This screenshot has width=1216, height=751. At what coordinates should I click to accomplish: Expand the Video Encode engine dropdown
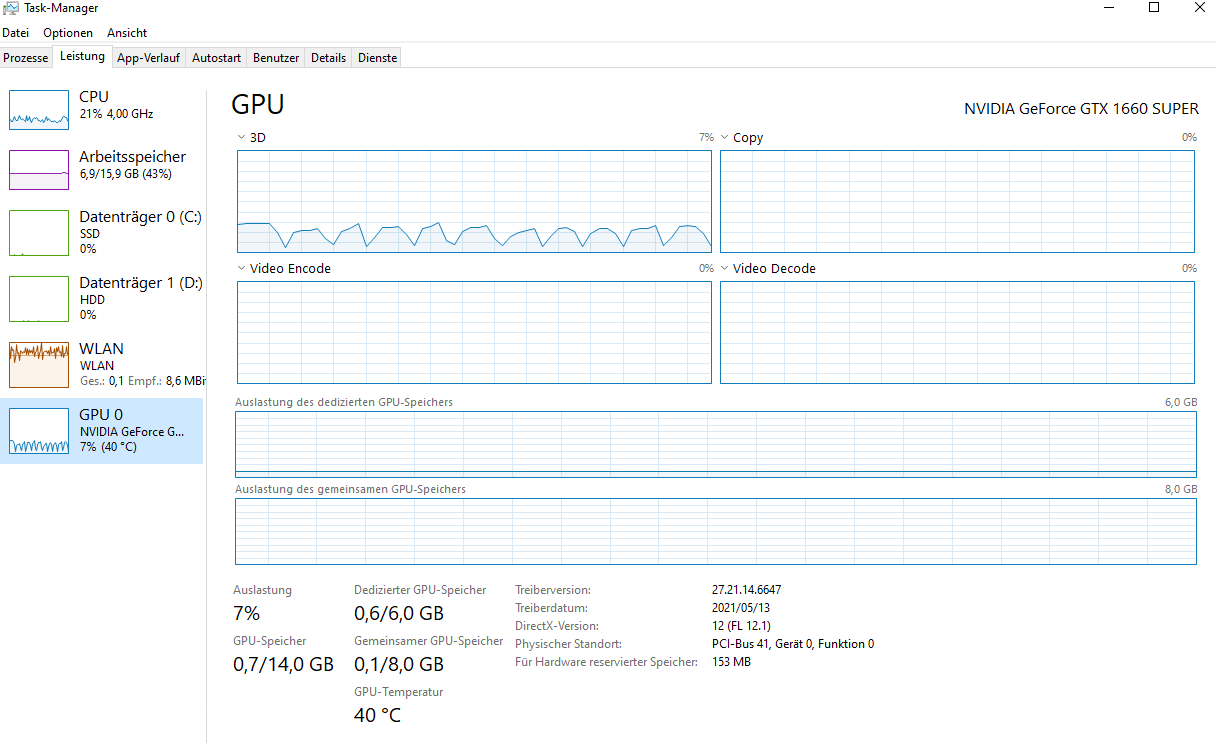pos(242,268)
